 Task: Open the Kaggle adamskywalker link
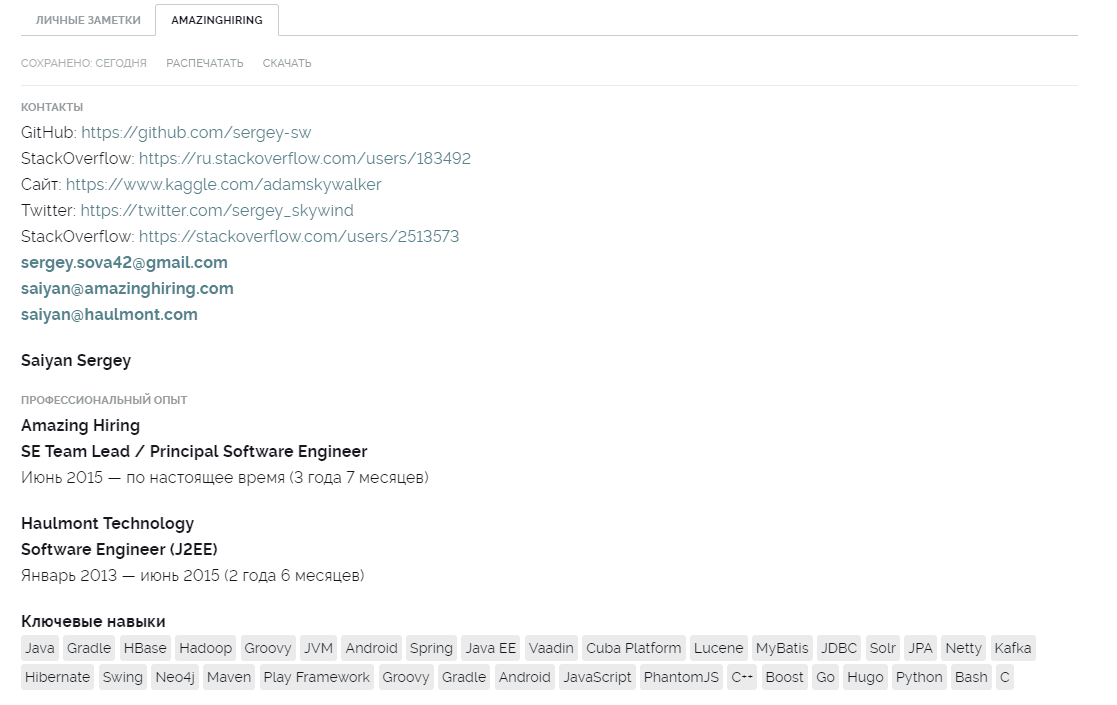[224, 184]
